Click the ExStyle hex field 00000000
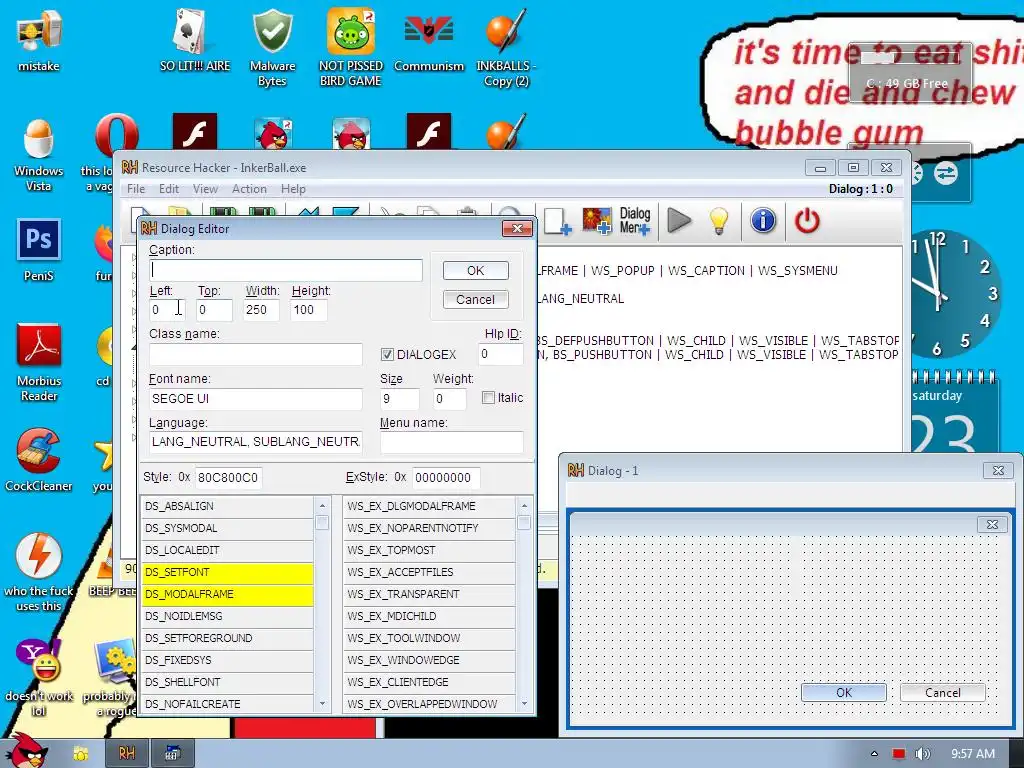Image resolution: width=1024 pixels, height=768 pixels. tap(446, 478)
